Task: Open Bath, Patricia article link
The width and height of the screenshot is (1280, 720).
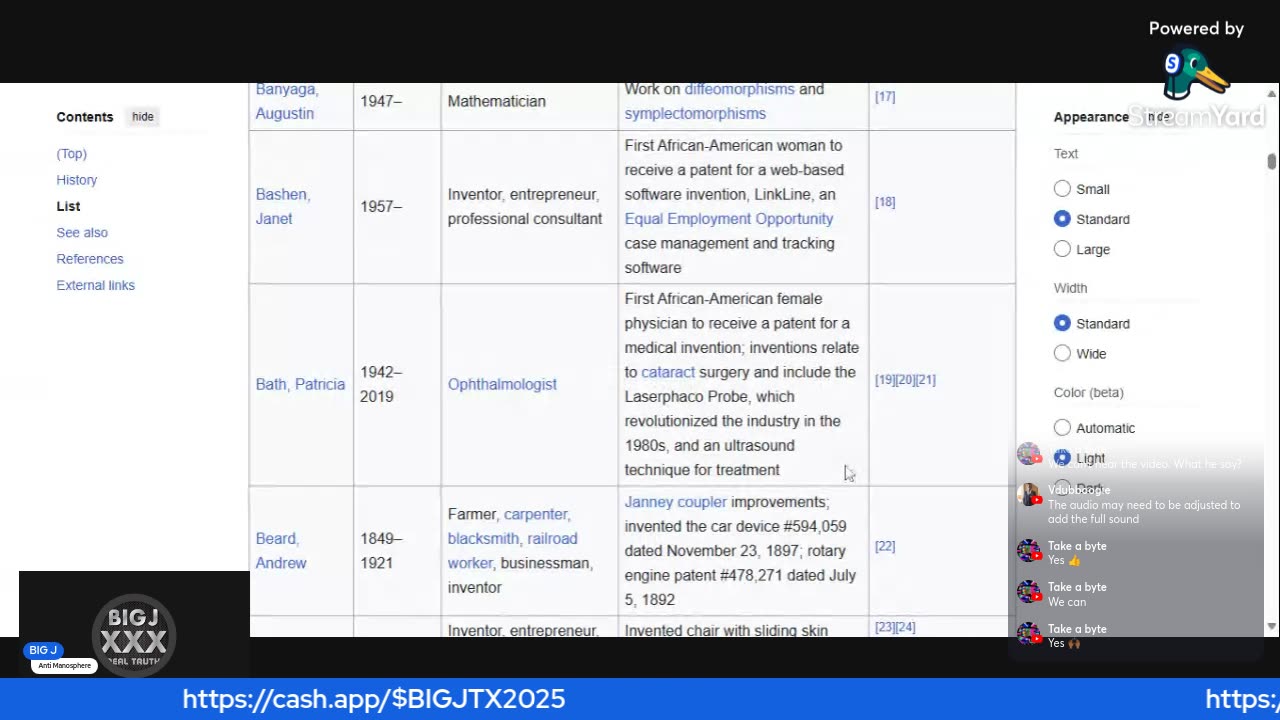Action: point(300,384)
